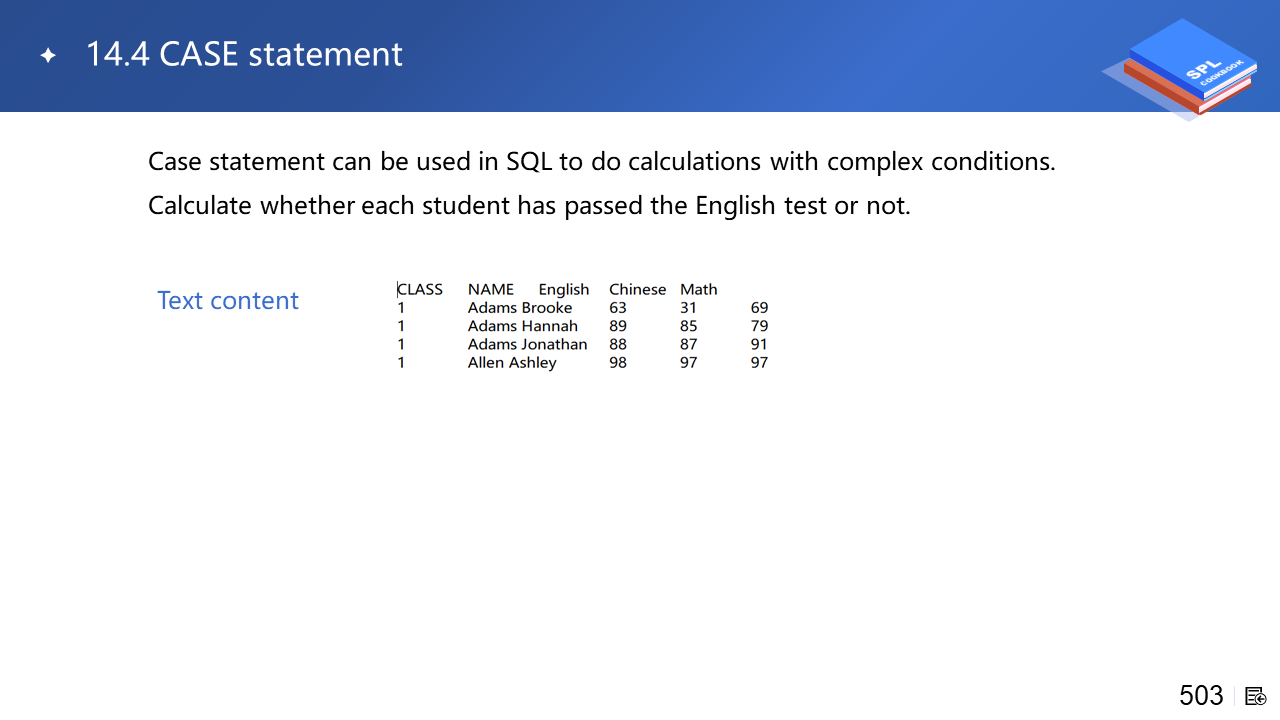Click score 91 in Adams Jonathan's row

tap(759, 344)
